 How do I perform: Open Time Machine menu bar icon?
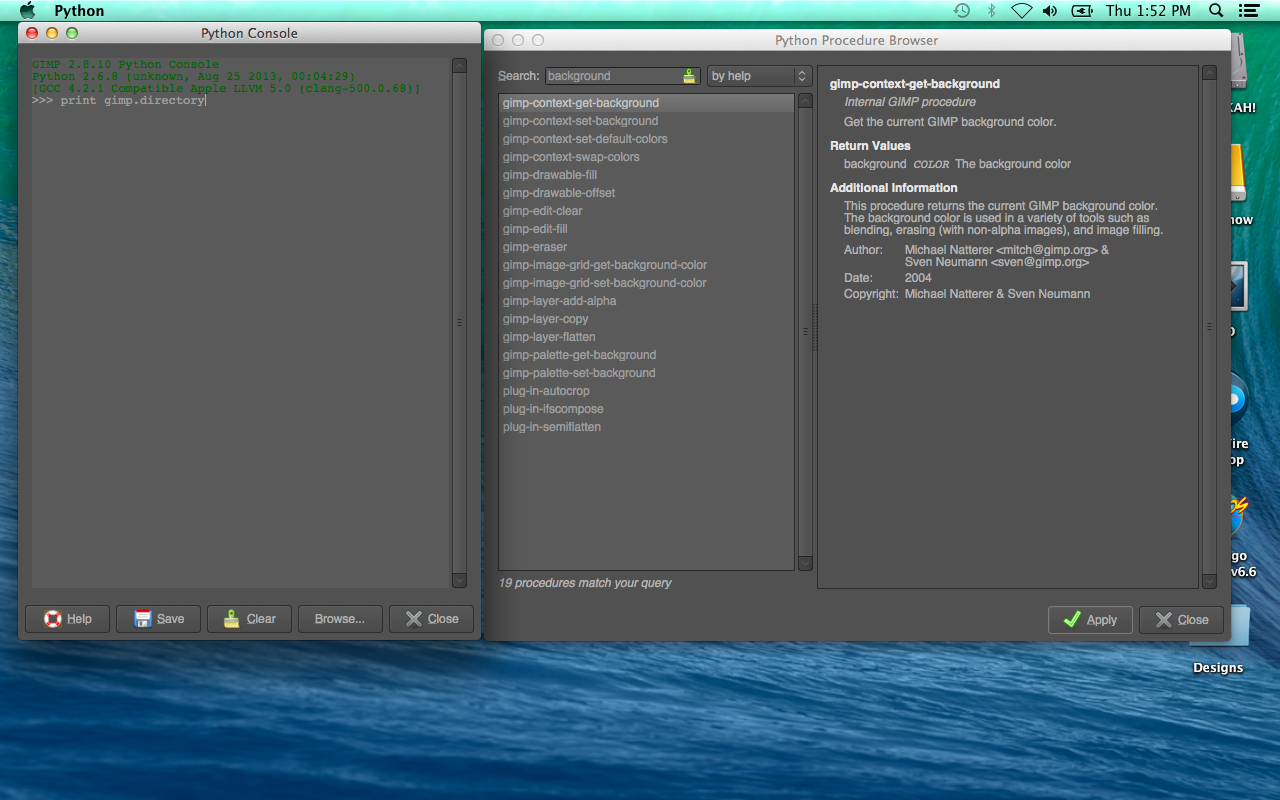click(x=961, y=11)
